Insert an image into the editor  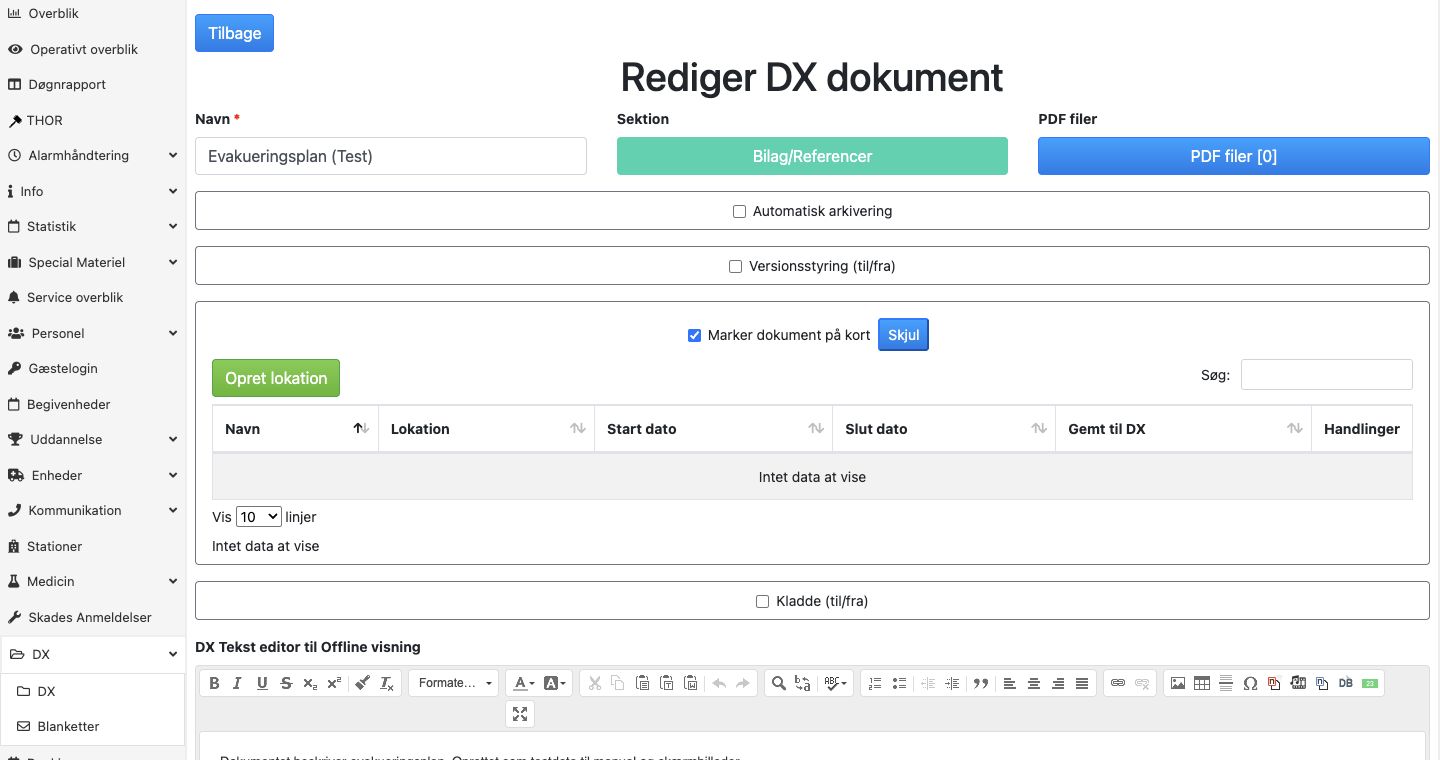tap(1178, 683)
